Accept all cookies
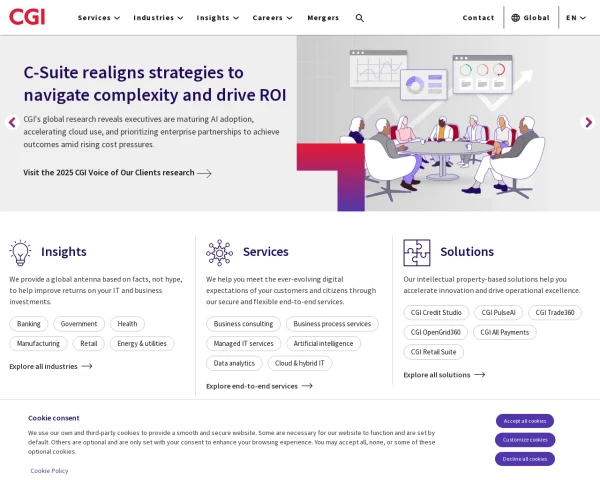Image resolution: width=600 pixels, height=480 pixels. [x=525, y=421]
